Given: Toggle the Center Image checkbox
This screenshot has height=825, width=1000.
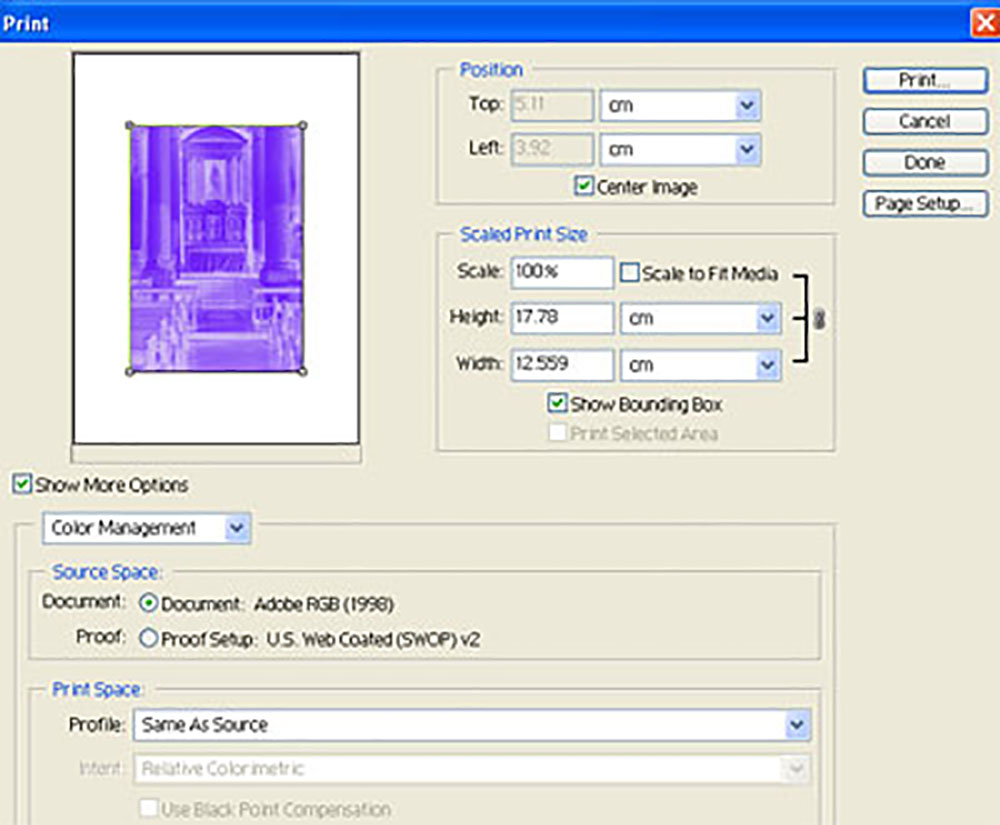Looking at the screenshot, I should click(584, 186).
